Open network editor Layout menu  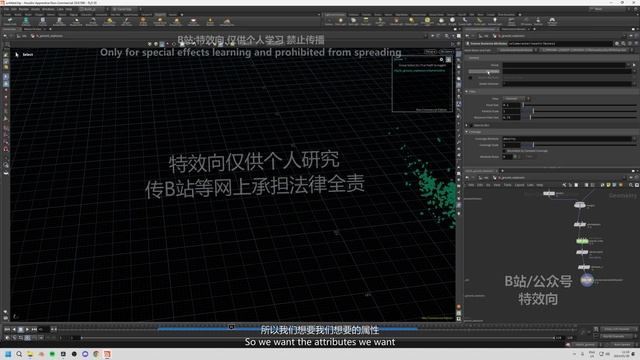pyautogui.click(x=519, y=185)
